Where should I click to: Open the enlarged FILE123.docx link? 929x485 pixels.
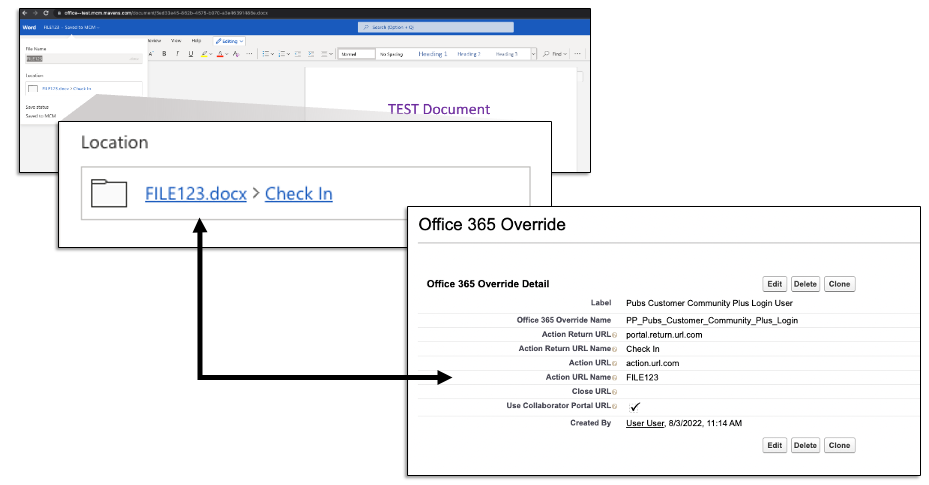[x=196, y=194]
